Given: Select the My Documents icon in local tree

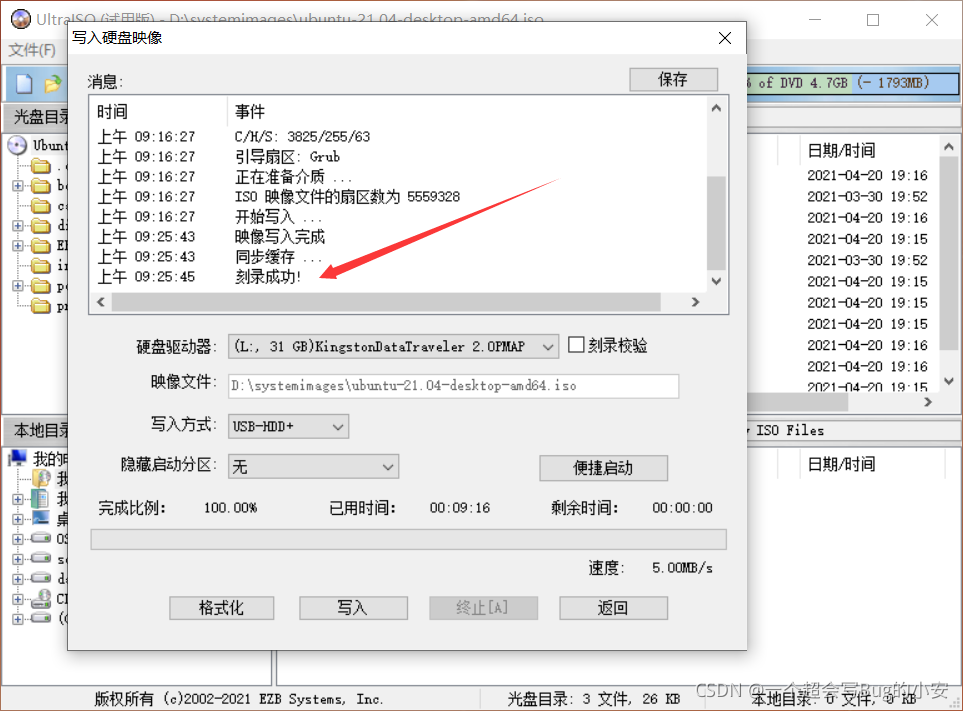Looking at the screenshot, I should (41, 499).
